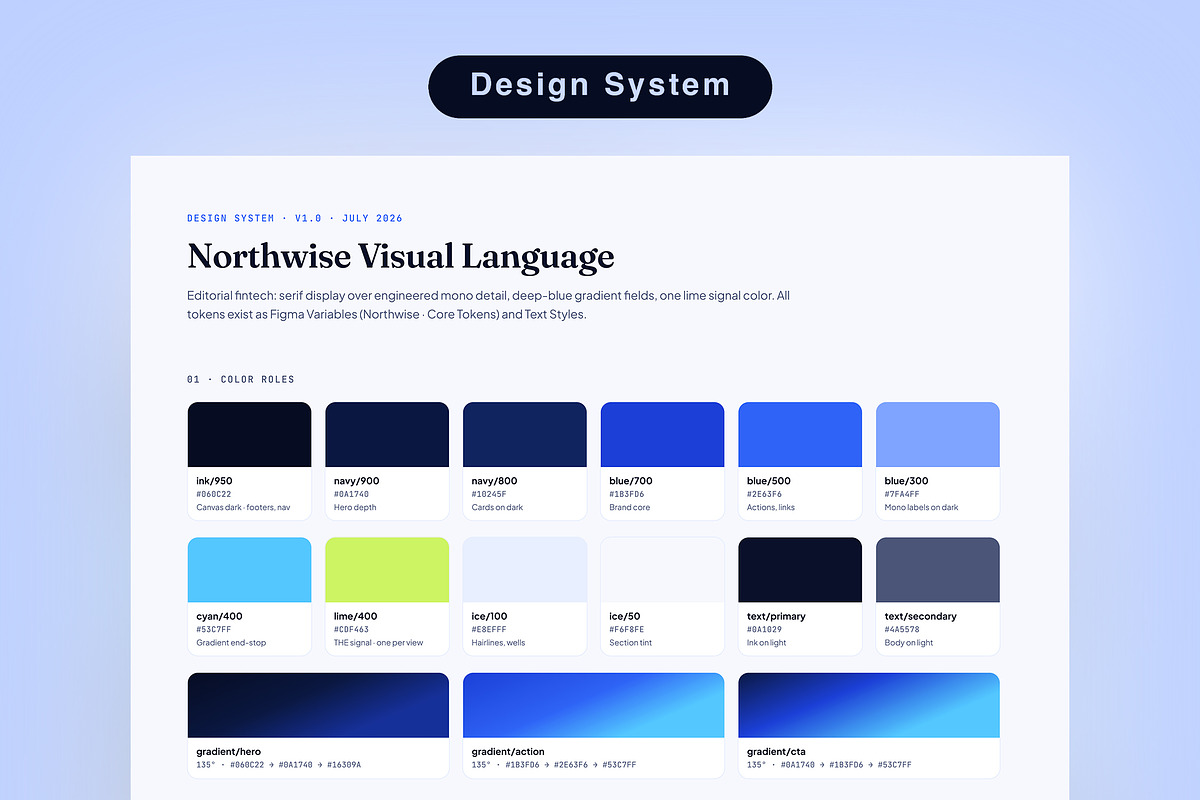Pick the blue/500 color swatch
This screenshot has height=800, width=1200.
[800, 461]
